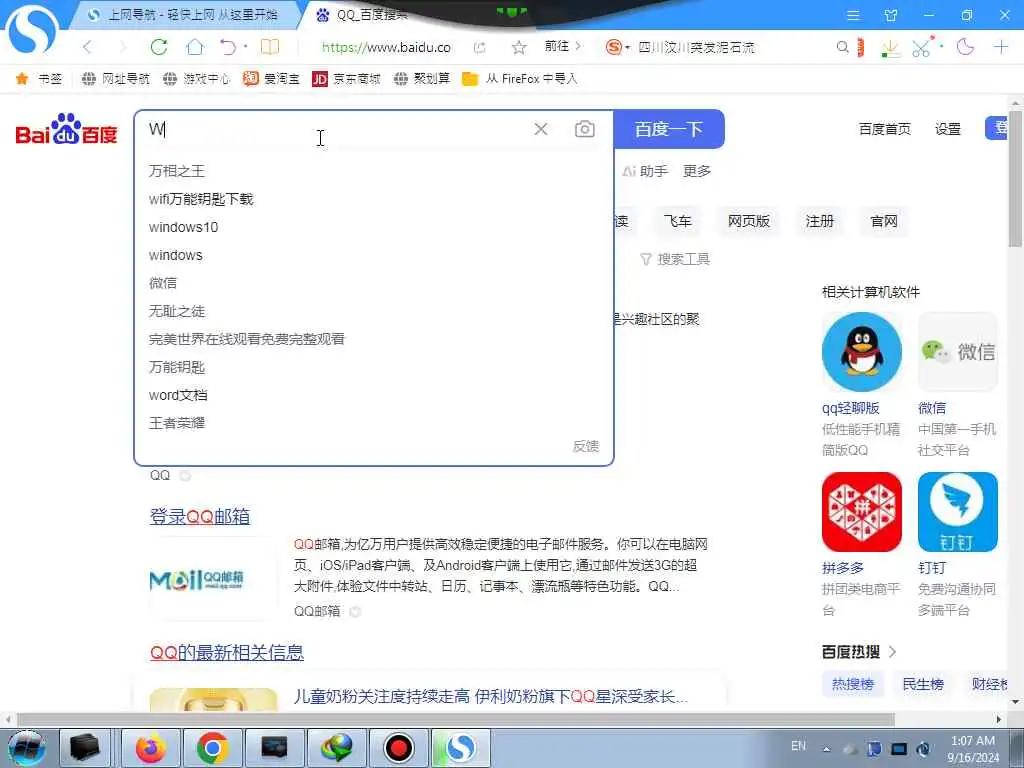Expand 百度热搜 with the chevron
This screenshot has width=1024, height=768.
pos(893,652)
